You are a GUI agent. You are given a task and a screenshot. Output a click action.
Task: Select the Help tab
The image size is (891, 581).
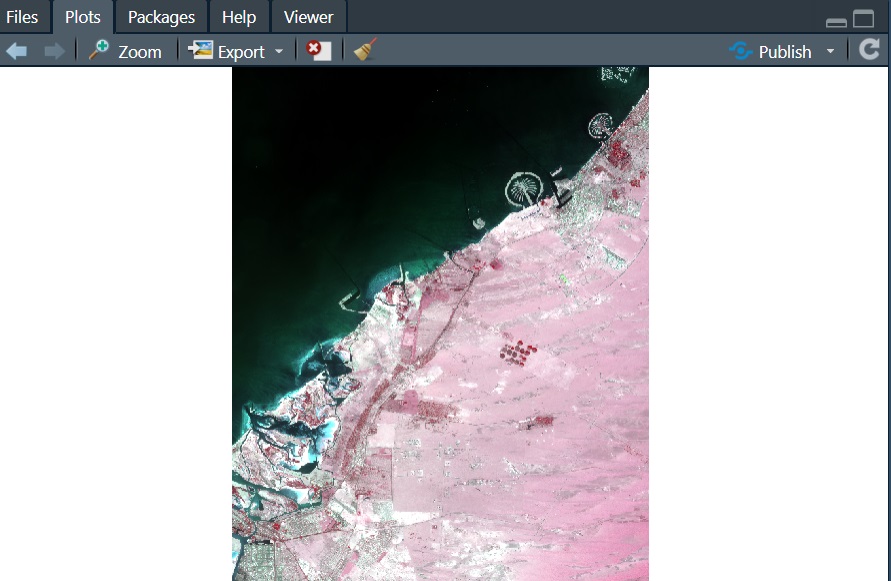coord(239,17)
